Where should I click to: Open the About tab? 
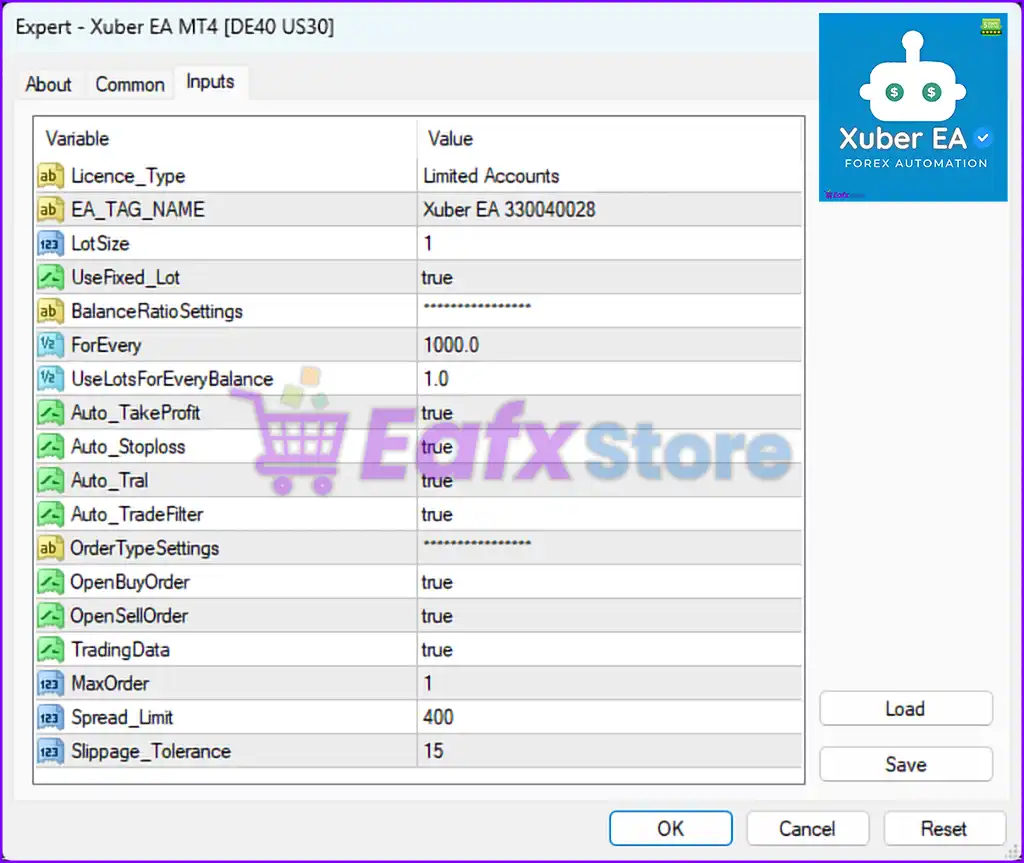point(48,84)
